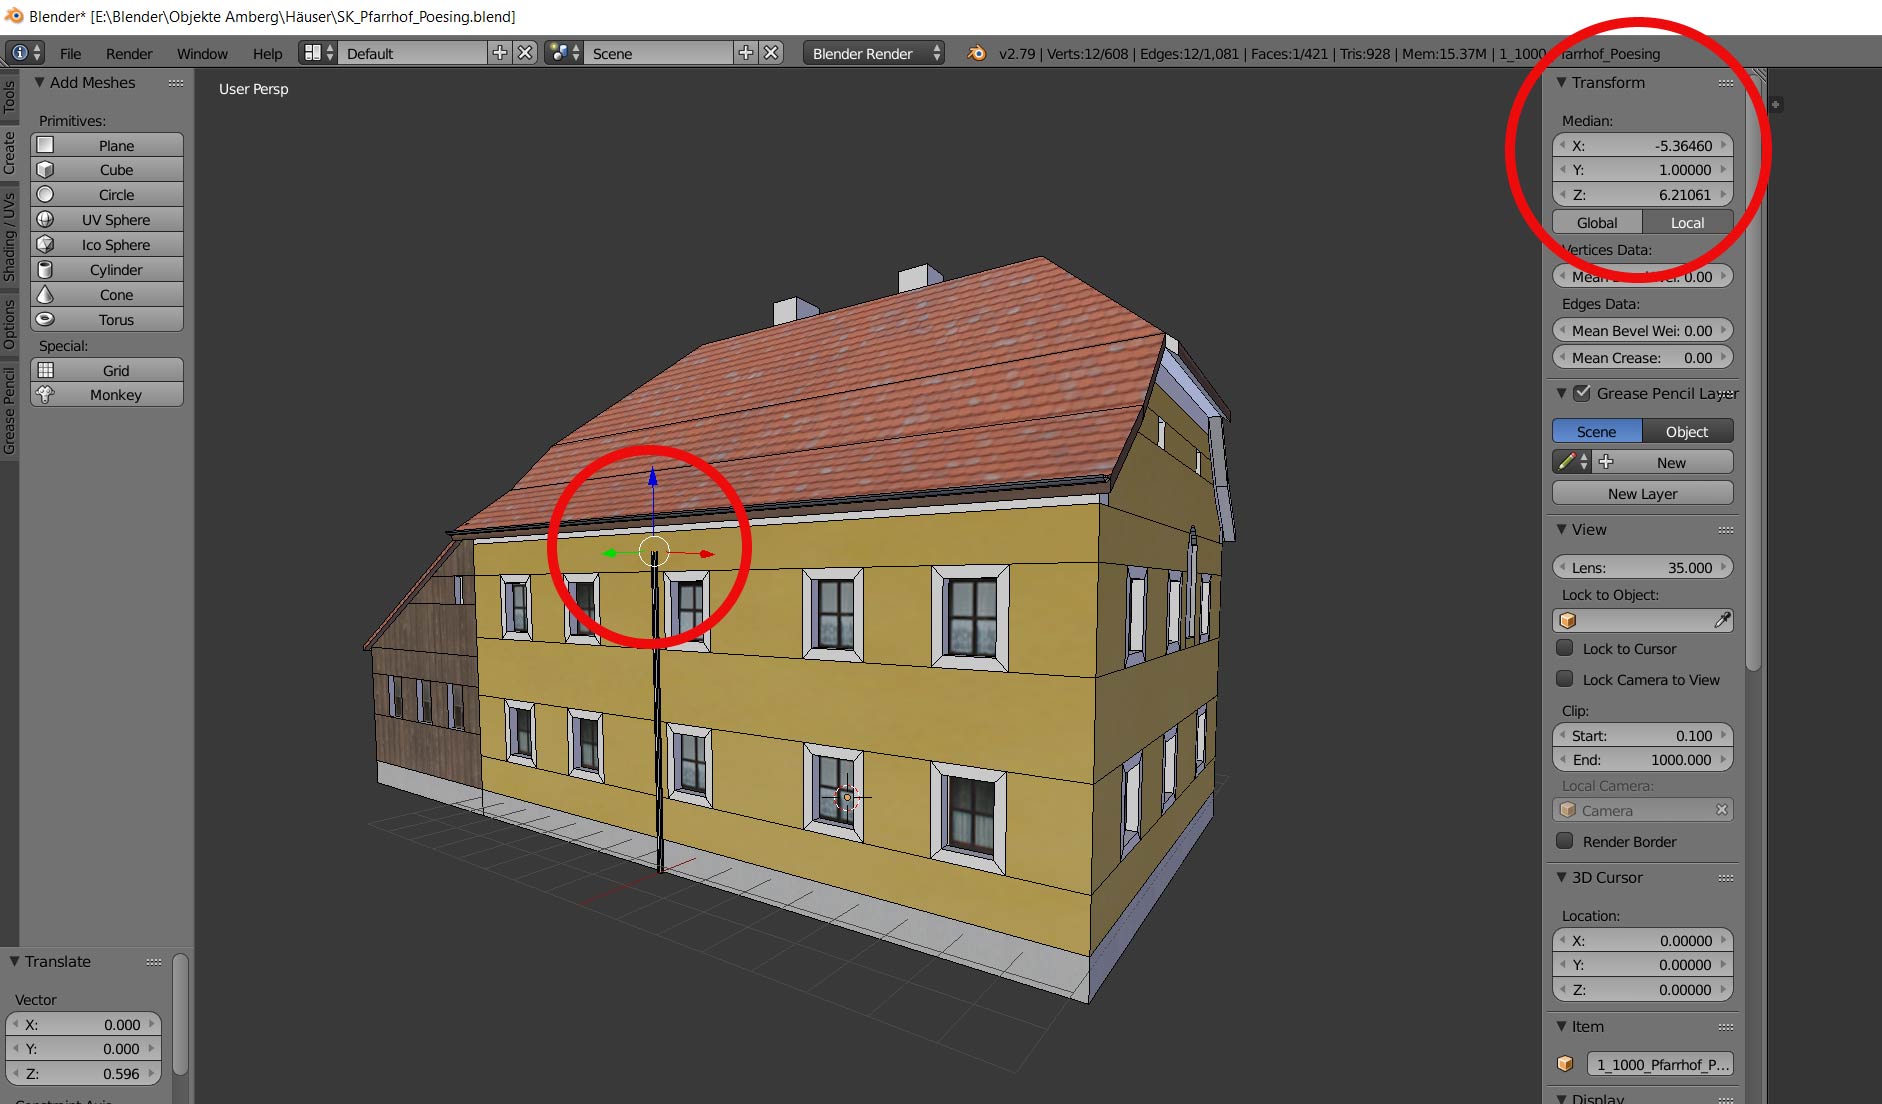Collapse the 3D Cursor panel
The height and width of the screenshot is (1104, 1882).
1561,877
